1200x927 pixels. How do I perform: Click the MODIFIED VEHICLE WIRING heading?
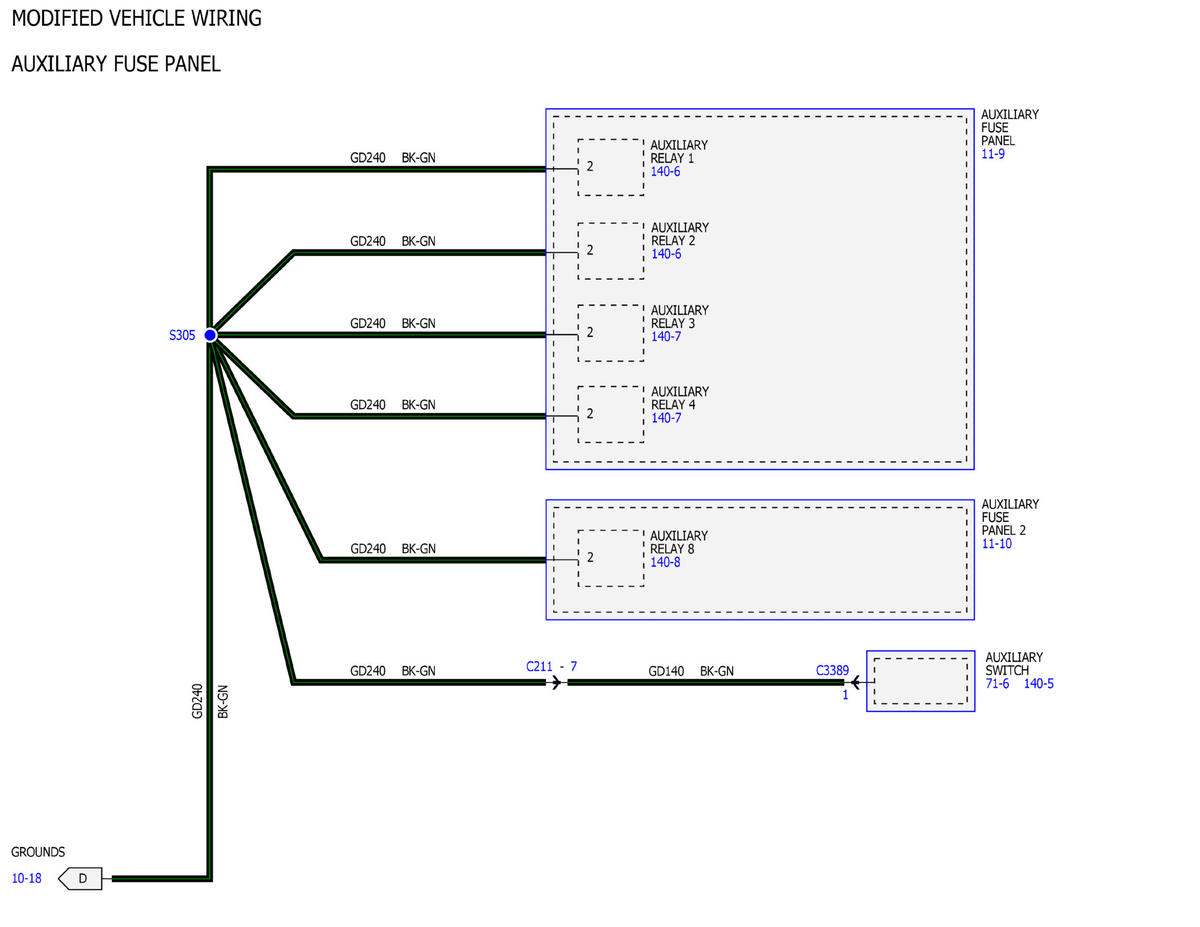click(136, 18)
